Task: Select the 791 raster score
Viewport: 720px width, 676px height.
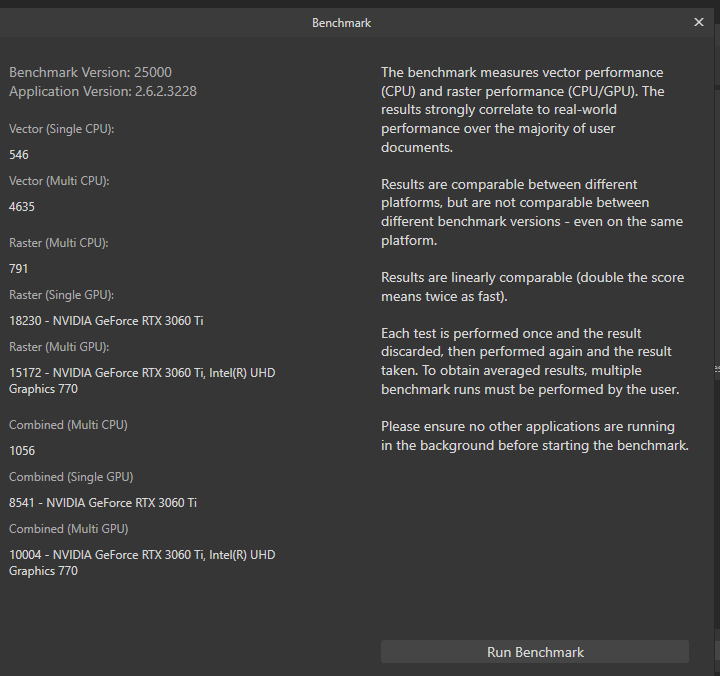Action: coord(19,269)
